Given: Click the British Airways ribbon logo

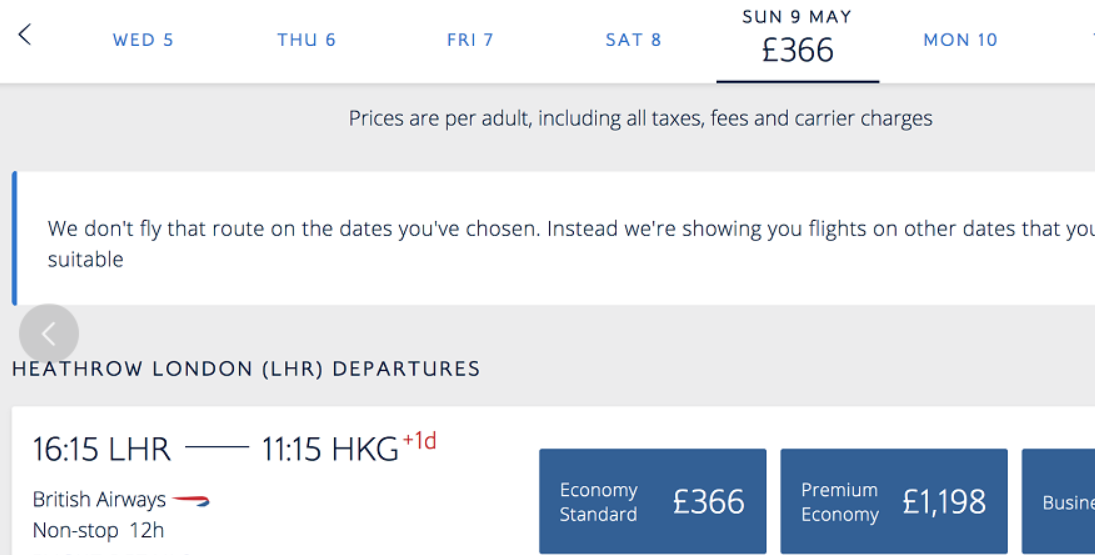Looking at the screenshot, I should tap(191, 500).
